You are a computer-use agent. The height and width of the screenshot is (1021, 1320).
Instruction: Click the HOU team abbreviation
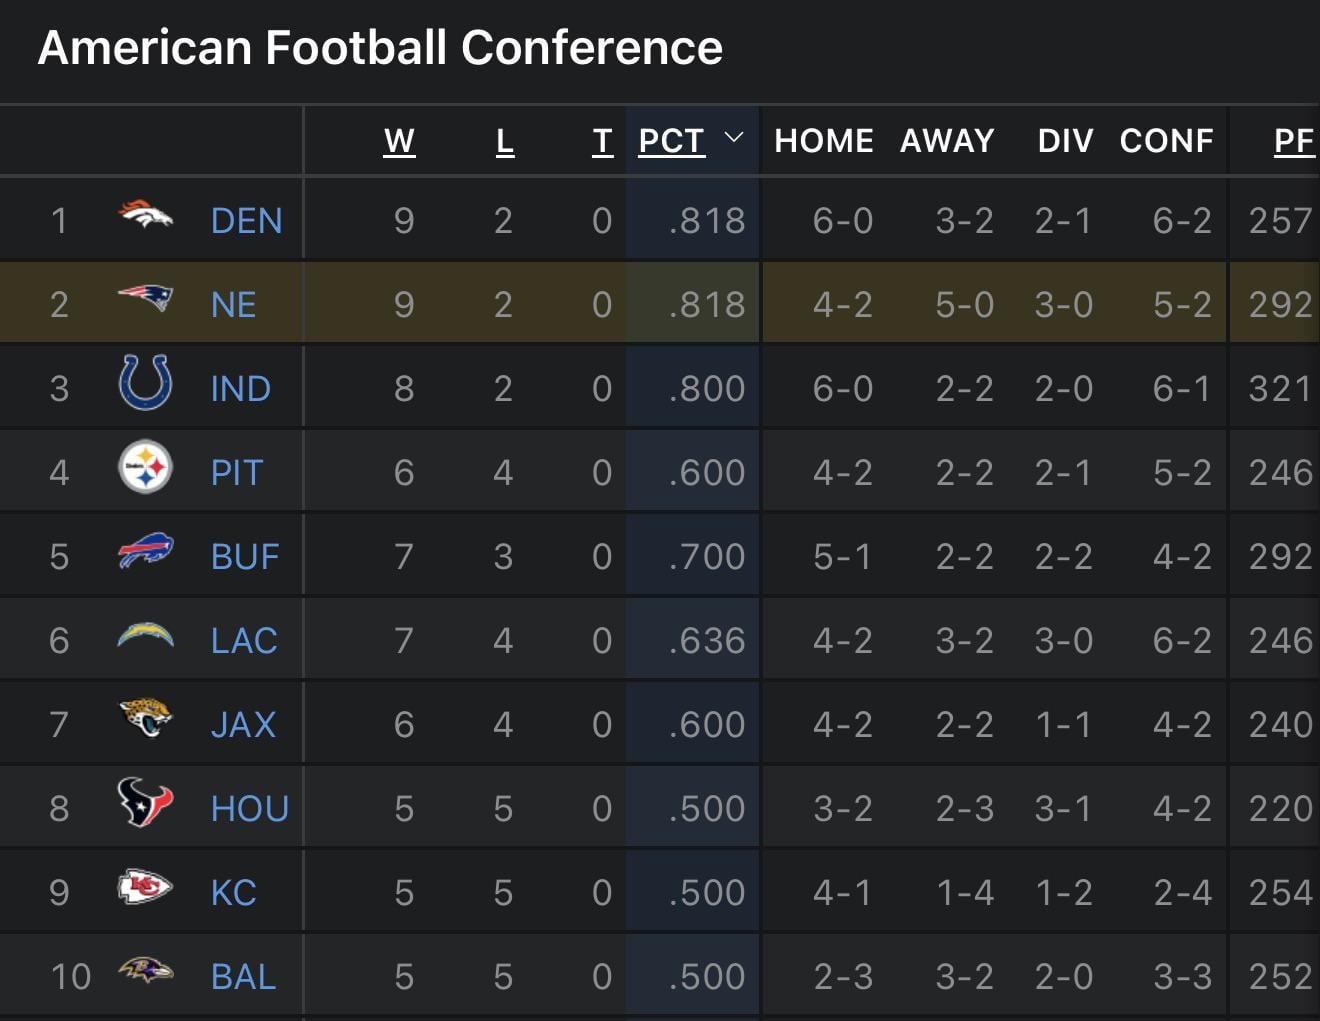coord(249,807)
